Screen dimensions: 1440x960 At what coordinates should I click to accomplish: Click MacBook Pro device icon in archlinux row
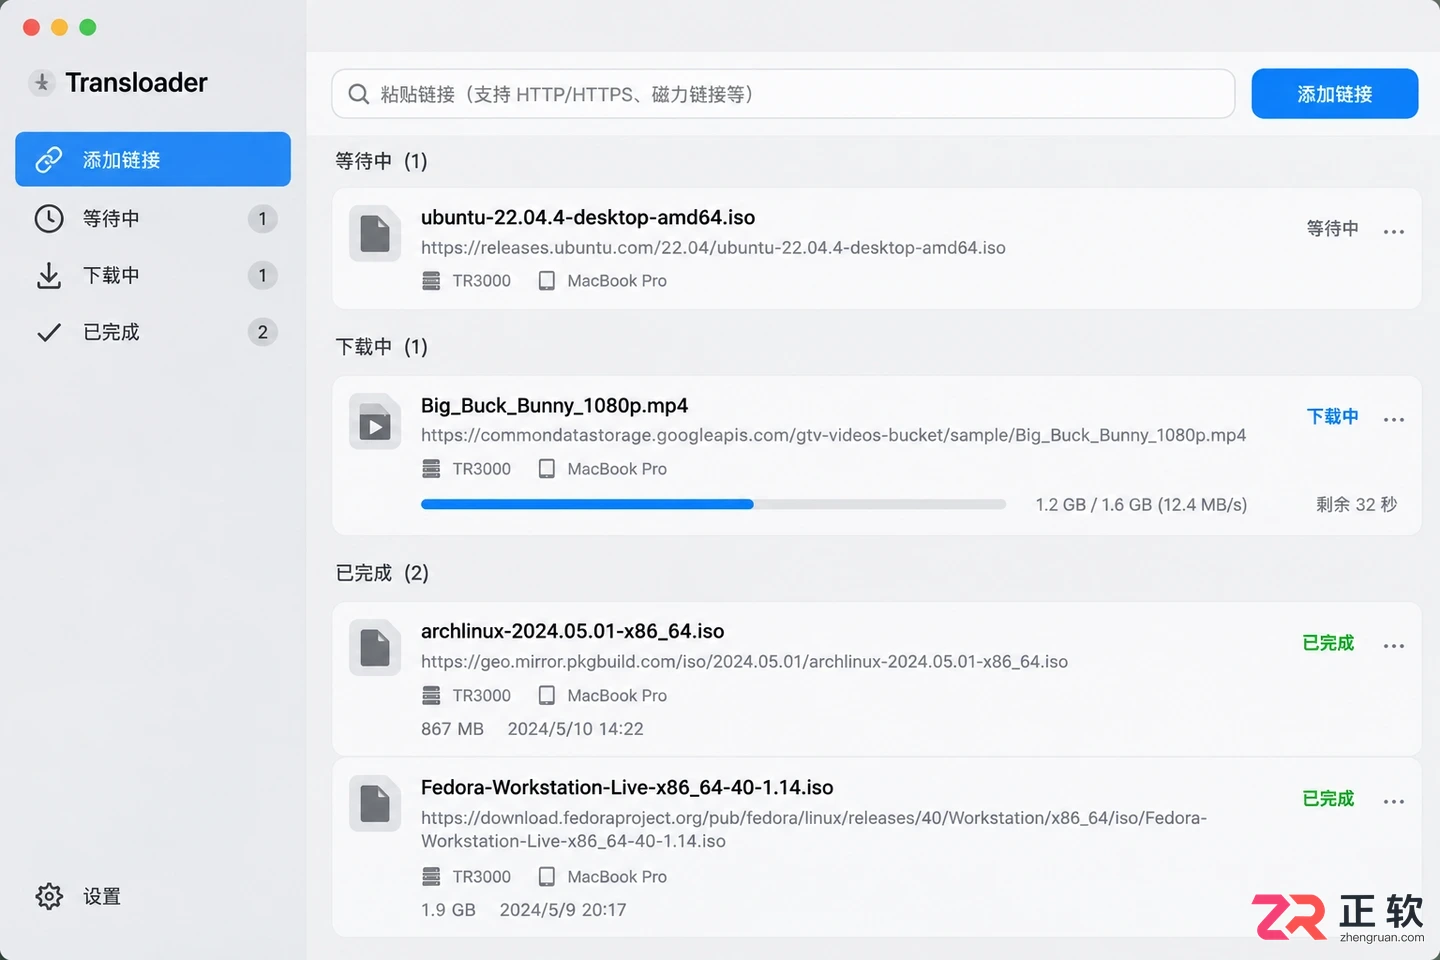[x=546, y=695]
